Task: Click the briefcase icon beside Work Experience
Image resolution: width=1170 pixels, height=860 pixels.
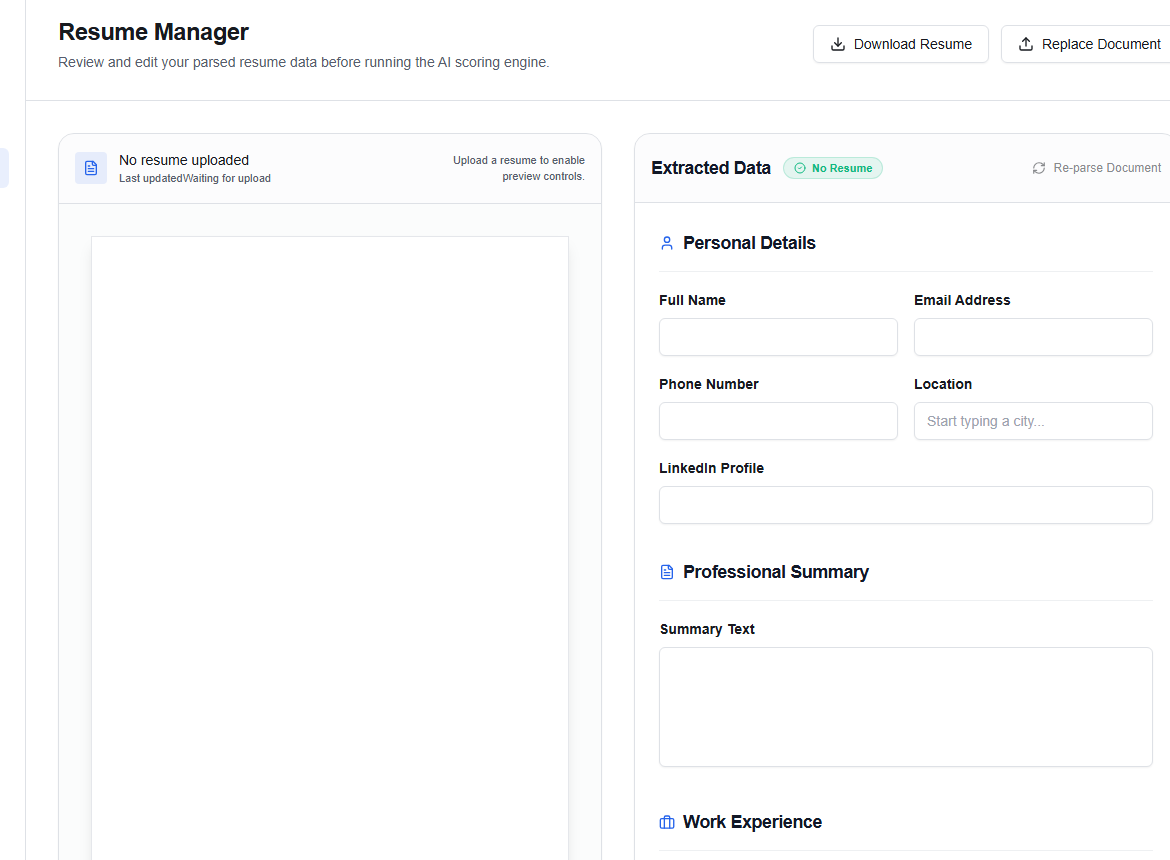Action: point(667,822)
